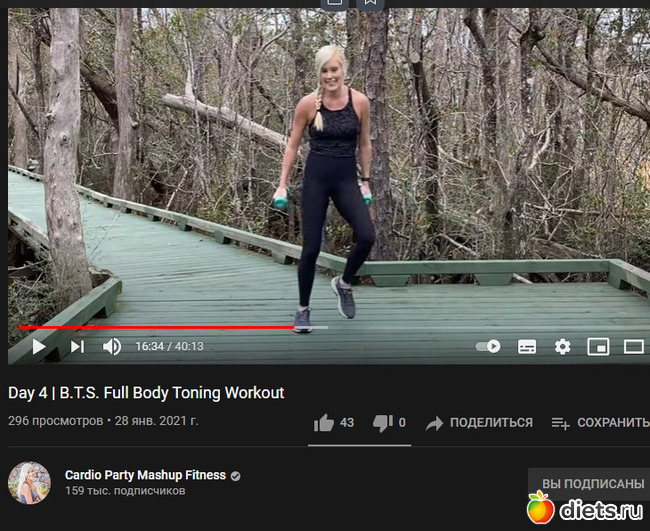The image size is (650, 531).
Task: Seek on the red progress bar
Action: click(x=157, y=327)
